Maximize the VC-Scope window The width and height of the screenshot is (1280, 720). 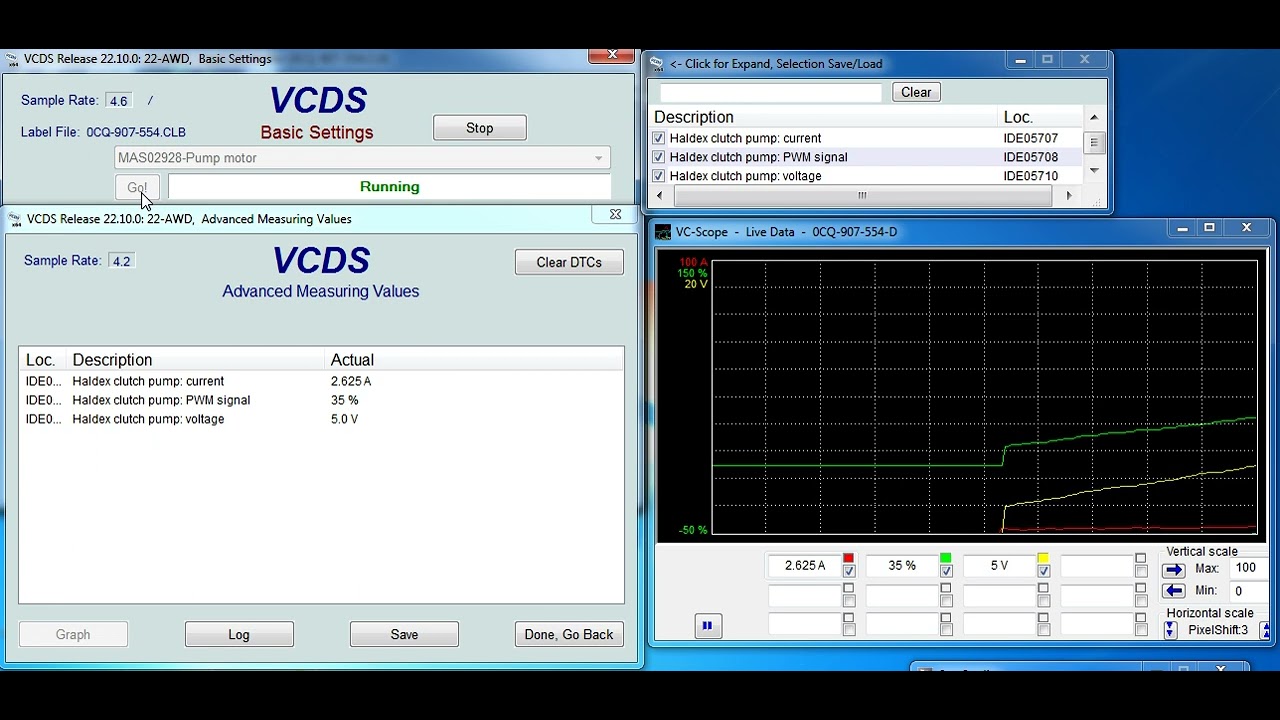(1209, 228)
